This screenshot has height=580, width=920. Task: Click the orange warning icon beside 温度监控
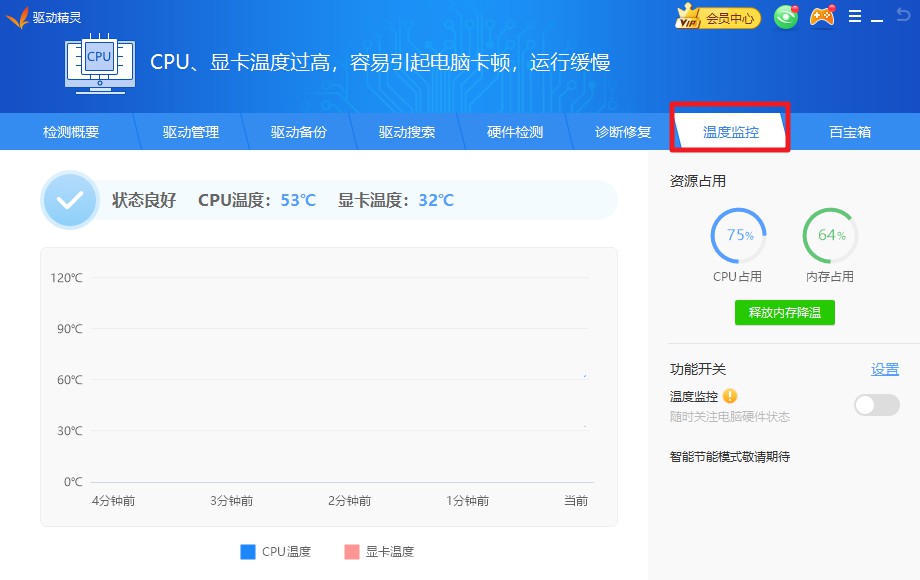point(730,396)
